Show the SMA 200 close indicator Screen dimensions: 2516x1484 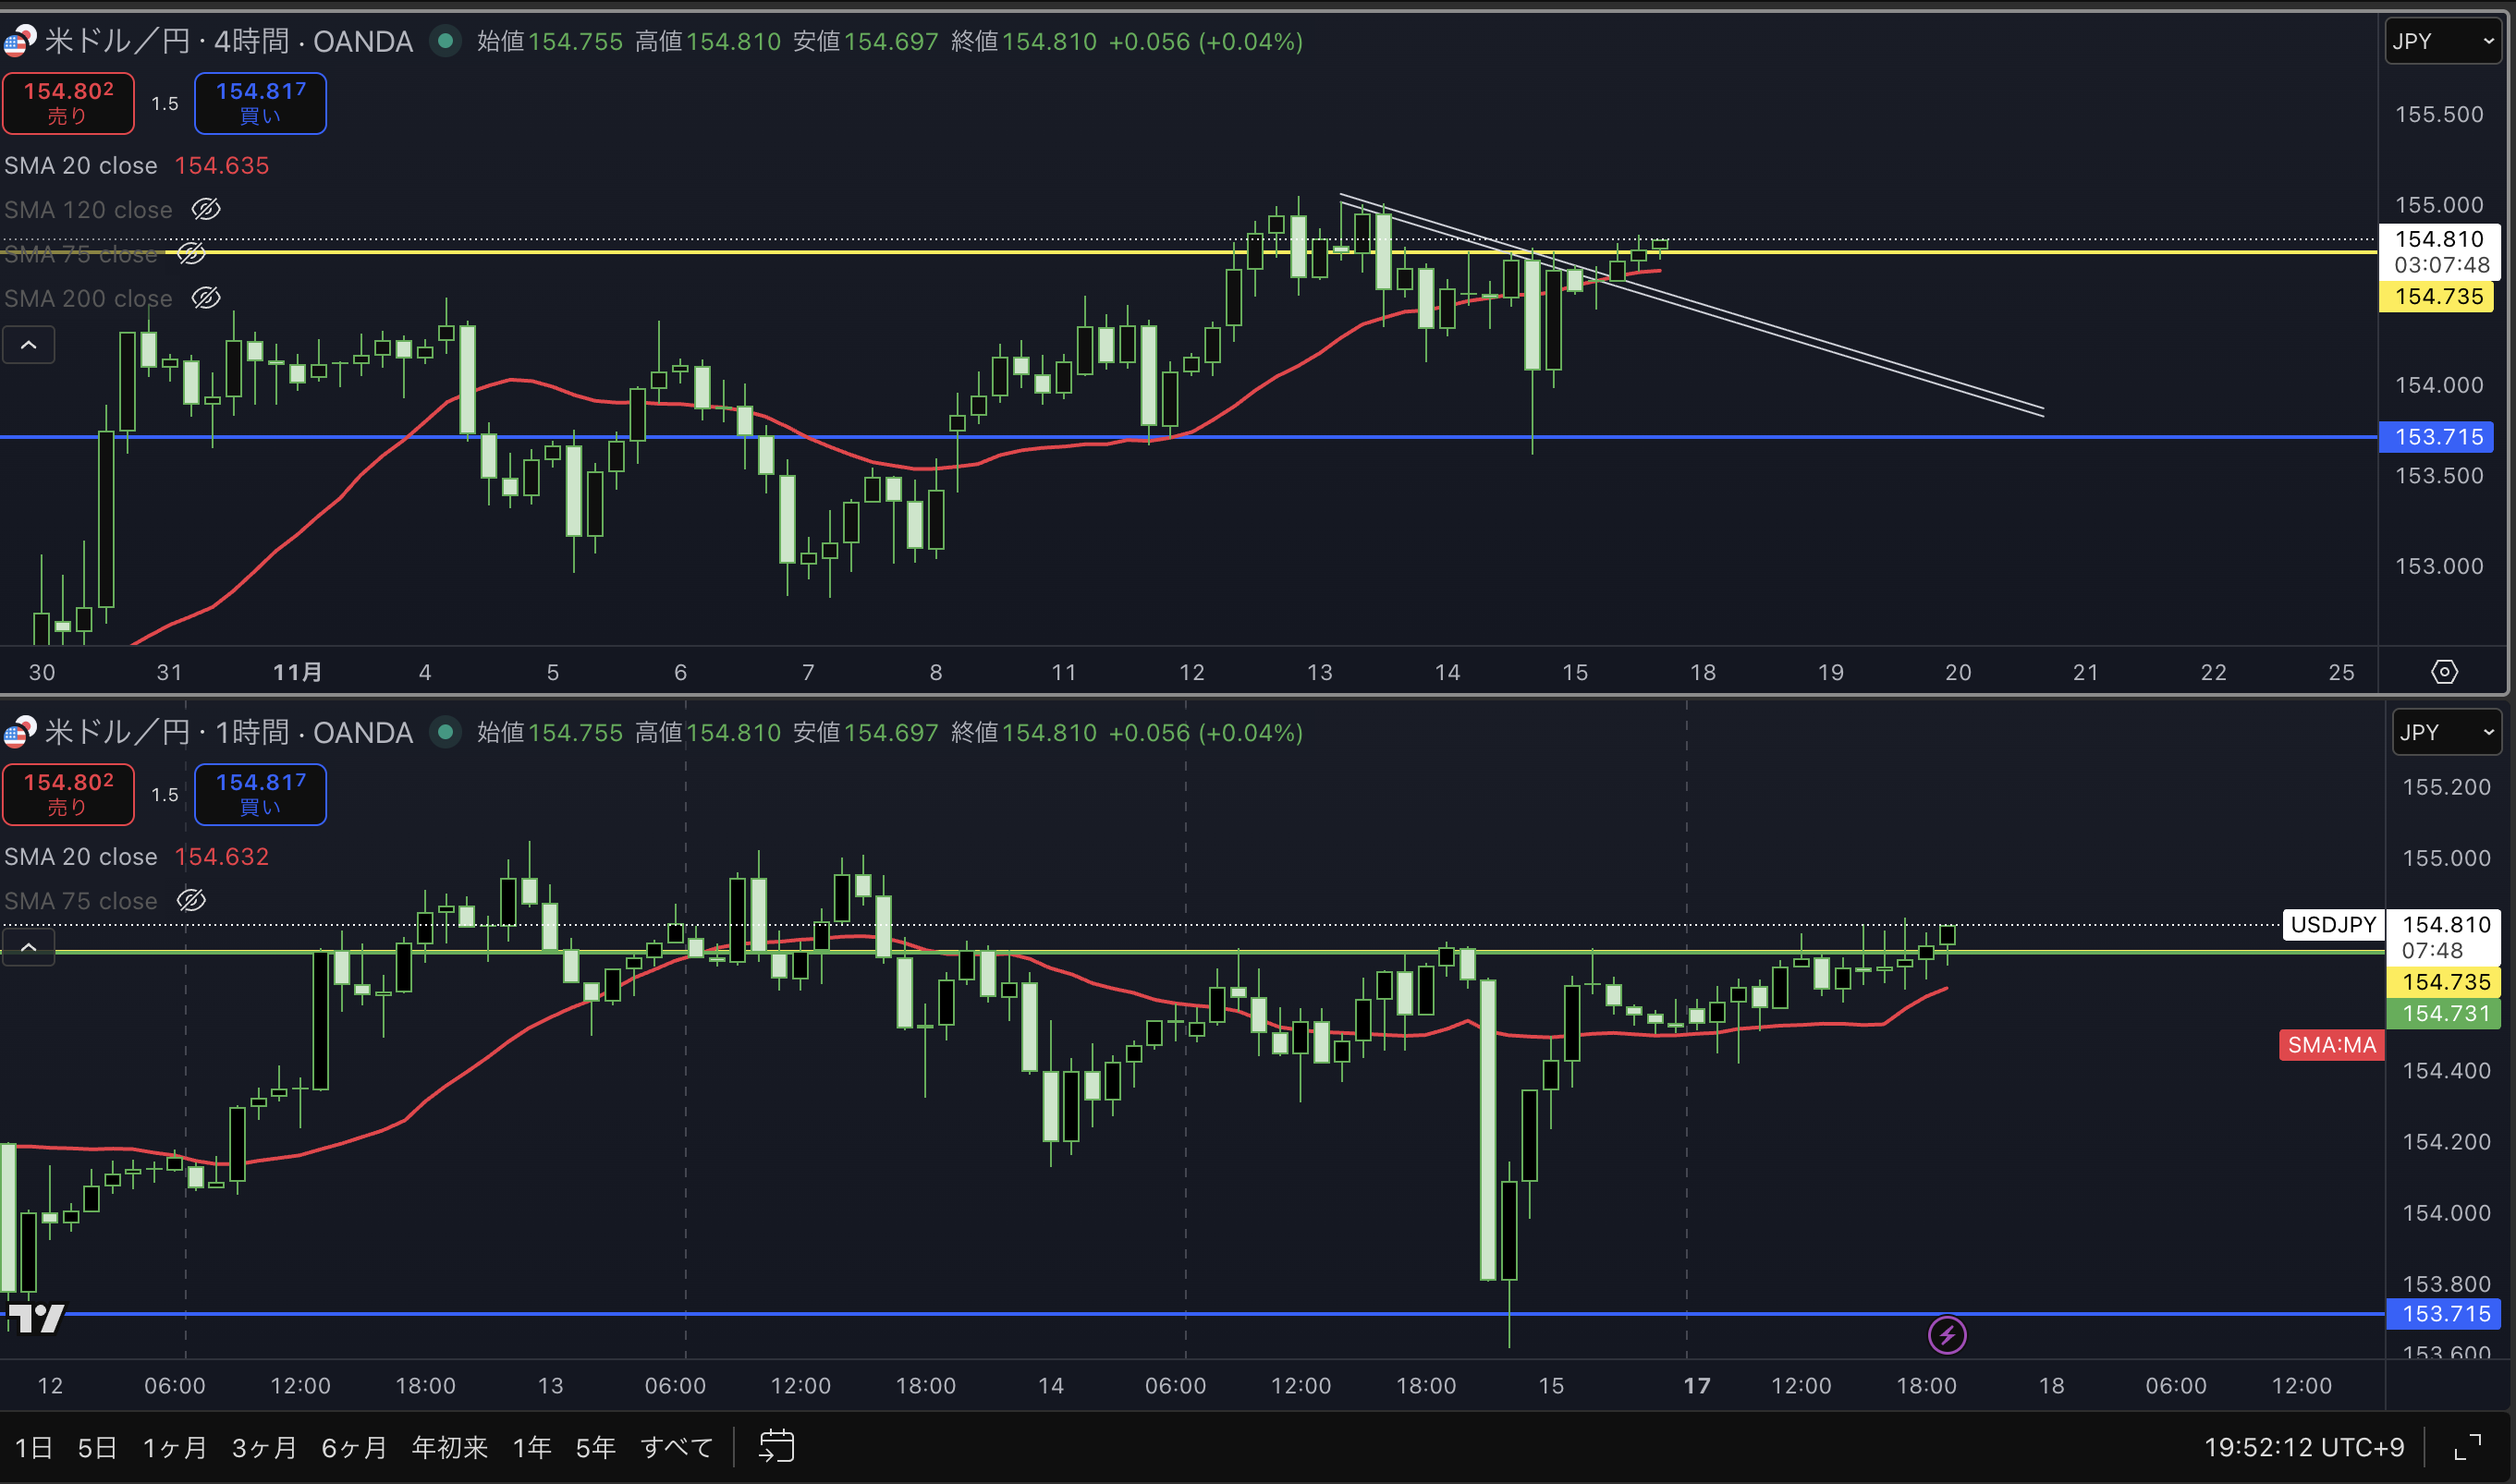[206, 298]
